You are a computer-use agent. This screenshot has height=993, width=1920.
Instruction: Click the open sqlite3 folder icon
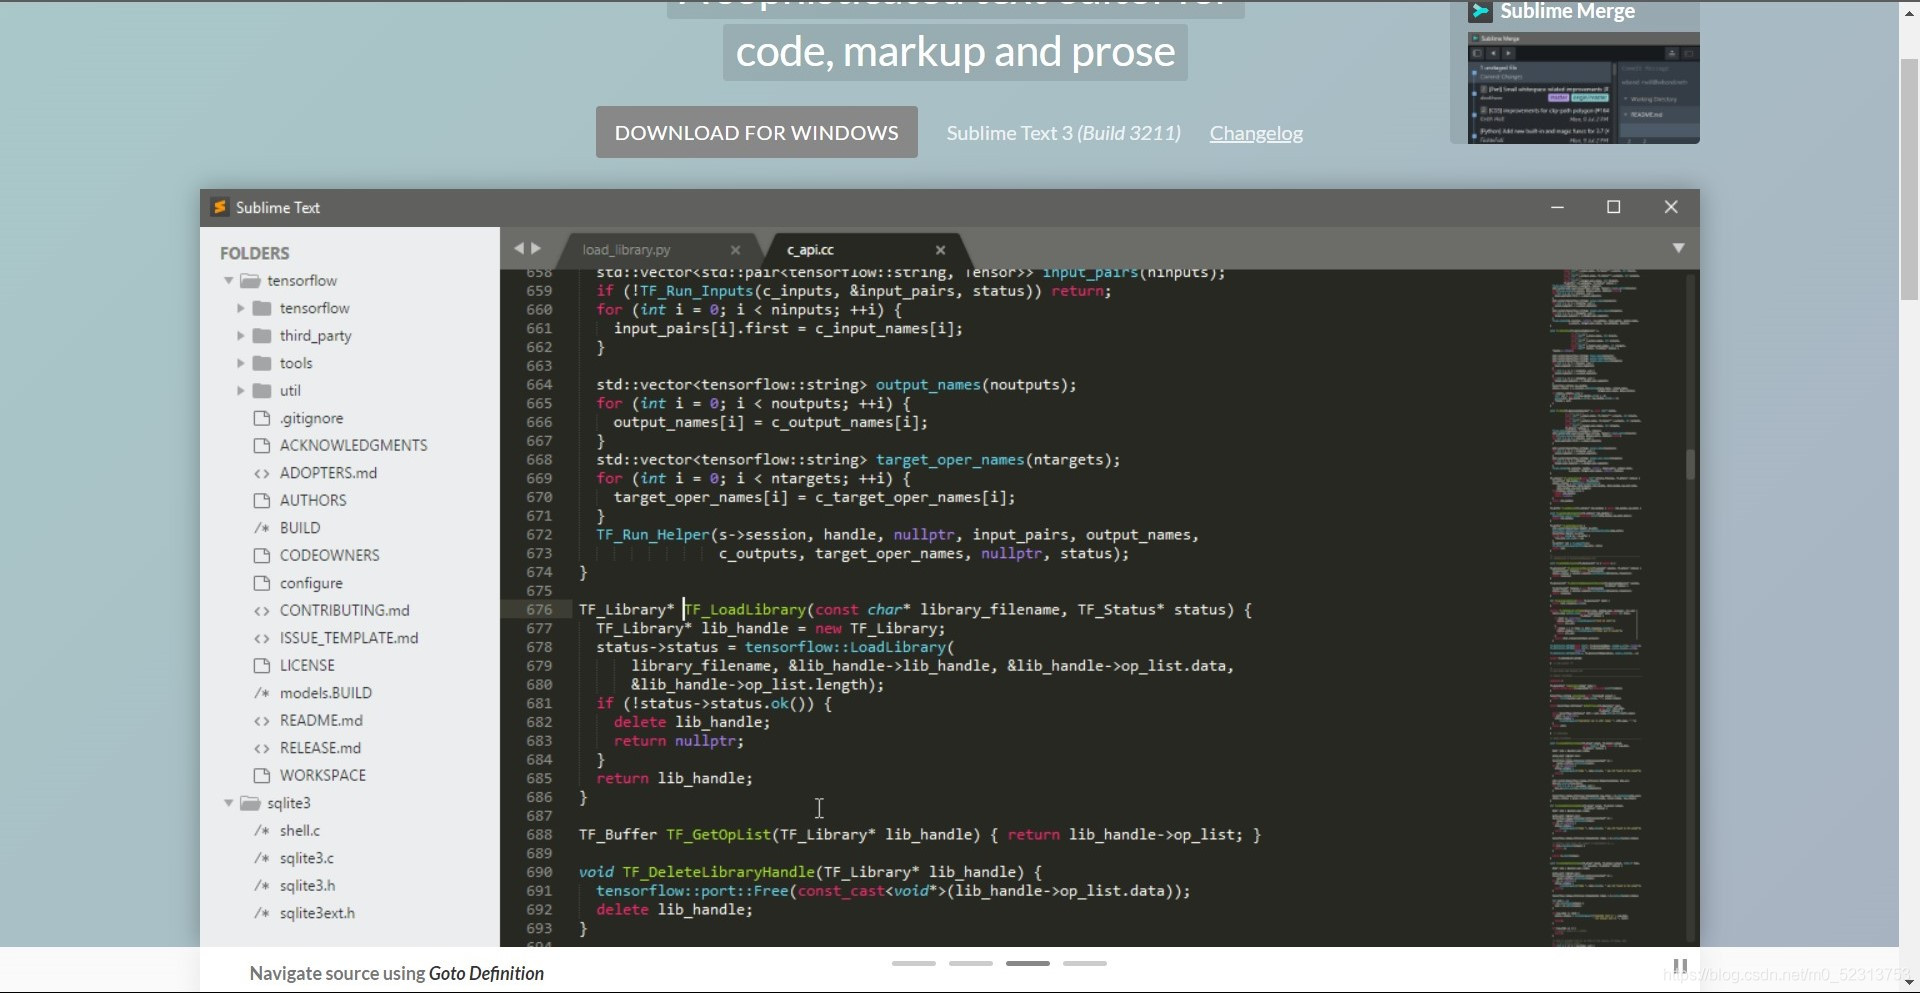point(250,802)
